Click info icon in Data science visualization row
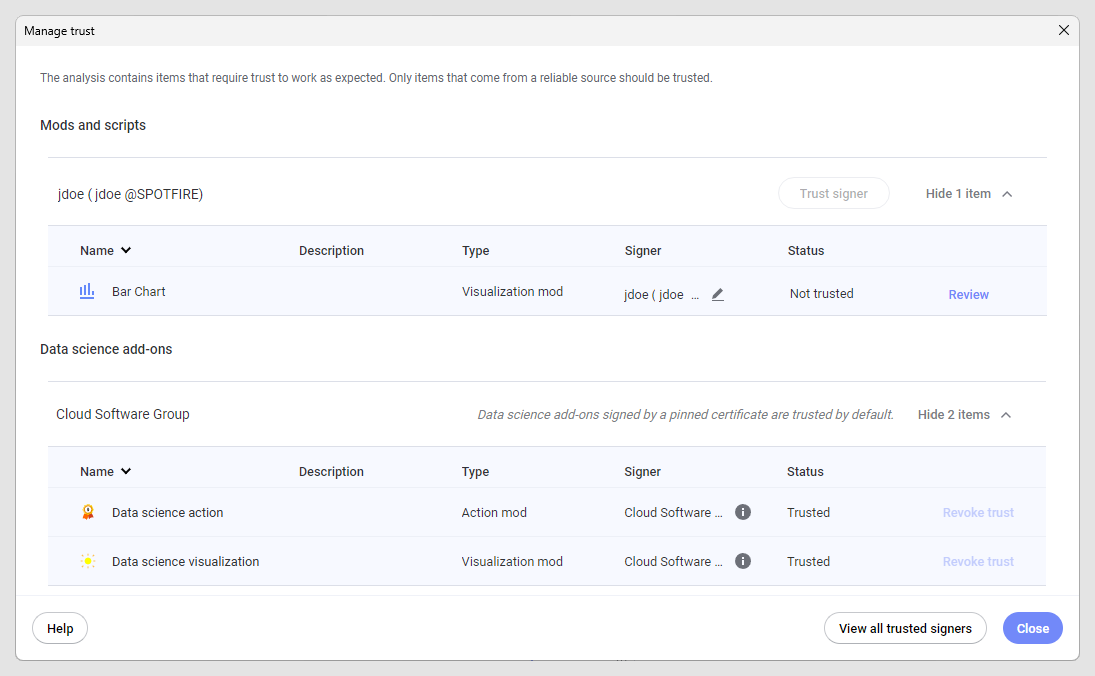The height and width of the screenshot is (676, 1095). (x=743, y=562)
